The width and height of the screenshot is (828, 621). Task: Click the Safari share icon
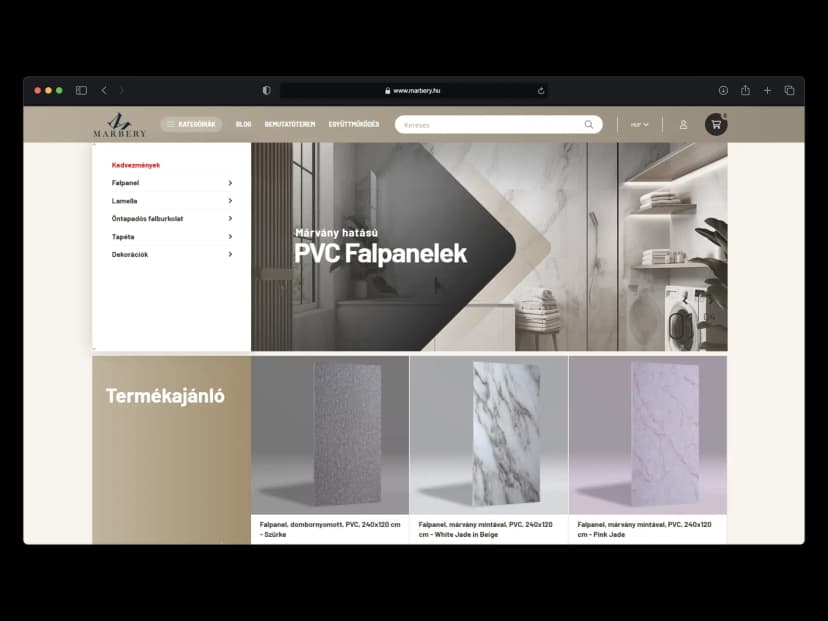(x=745, y=90)
